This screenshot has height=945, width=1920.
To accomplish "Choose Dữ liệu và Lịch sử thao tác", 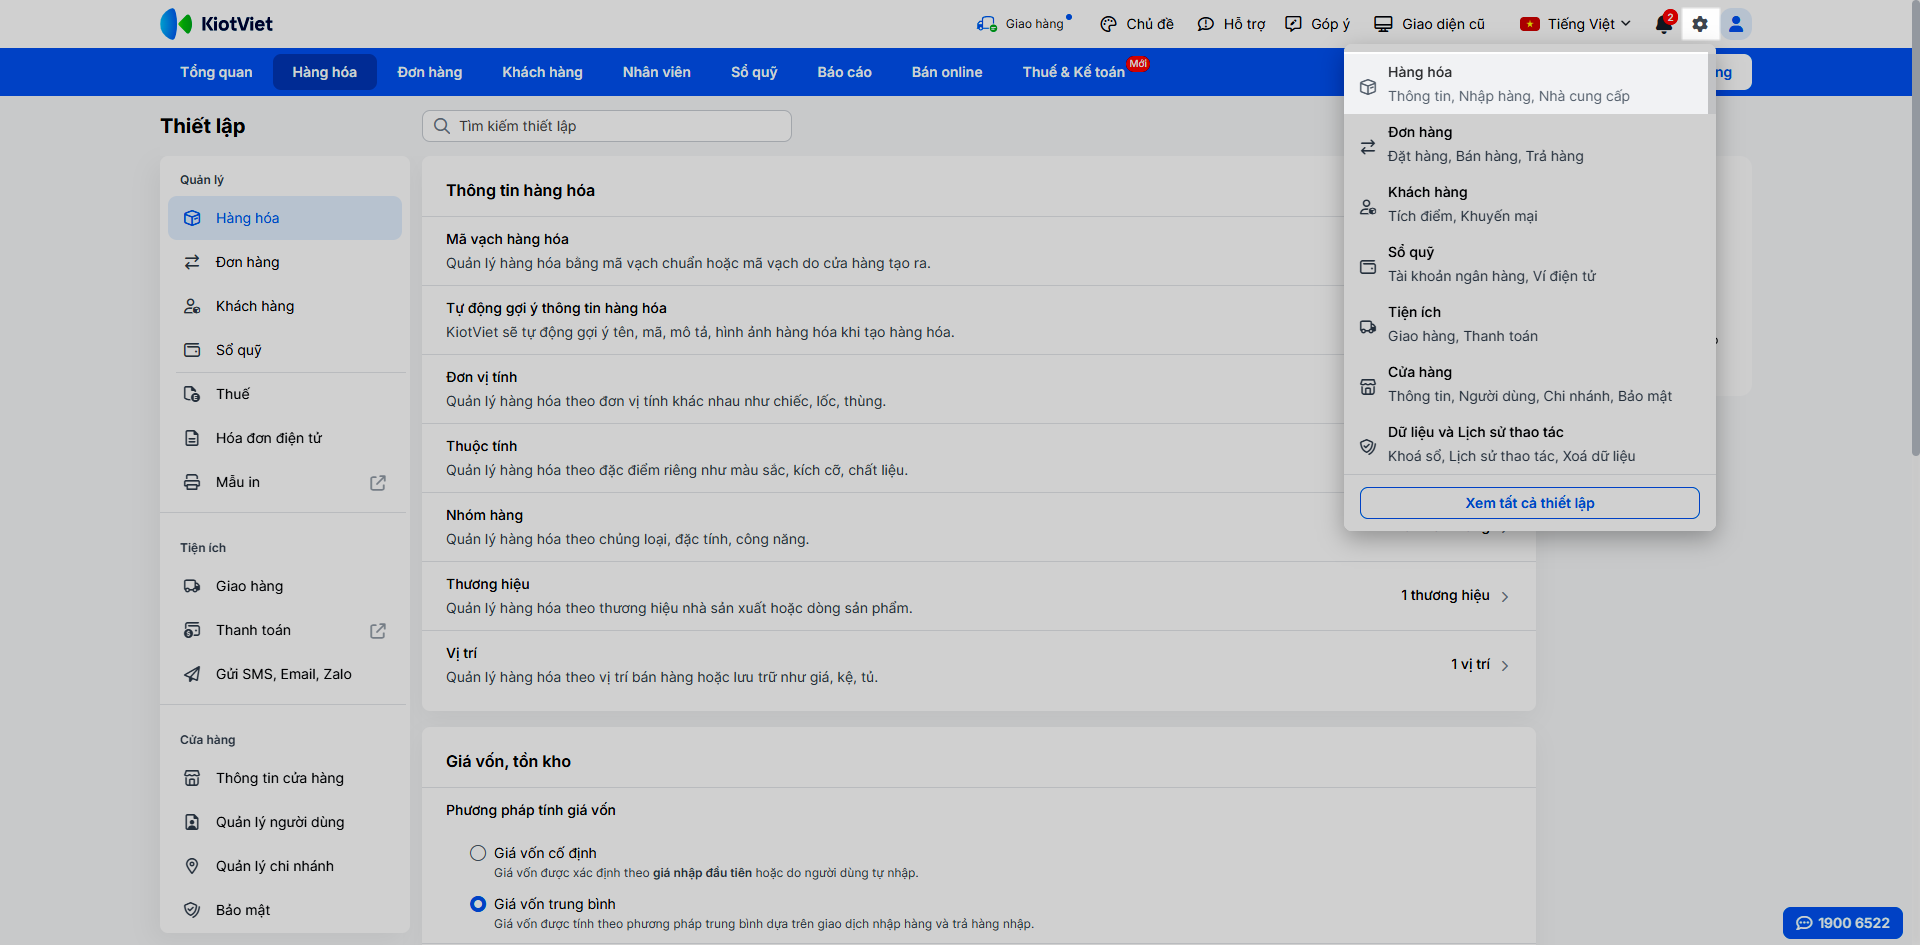I will [1526, 444].
